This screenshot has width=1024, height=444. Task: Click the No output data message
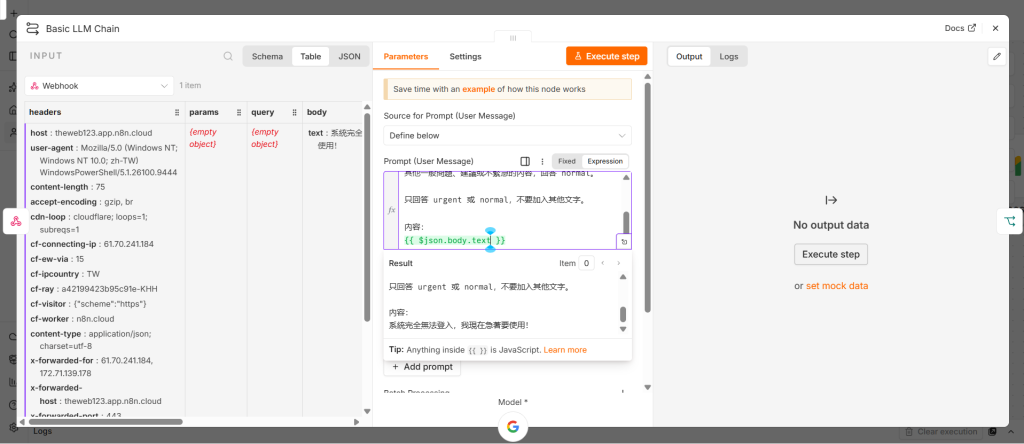[x=831, y=225]
